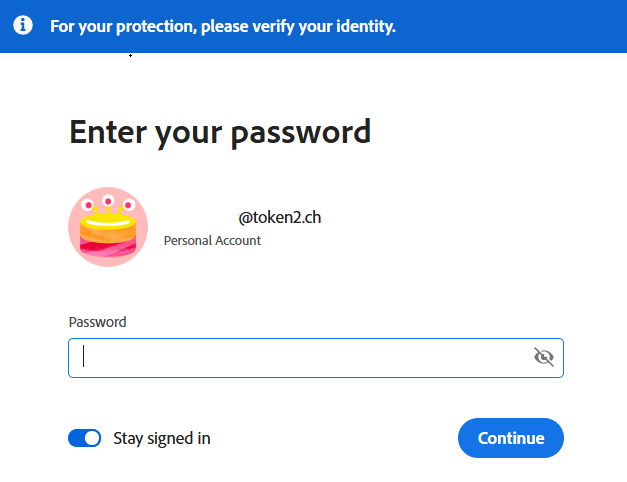The width and height of the screenshot is (627, 482).
Task: Toggle the Stay signed in switch
Action: point(85,438)
